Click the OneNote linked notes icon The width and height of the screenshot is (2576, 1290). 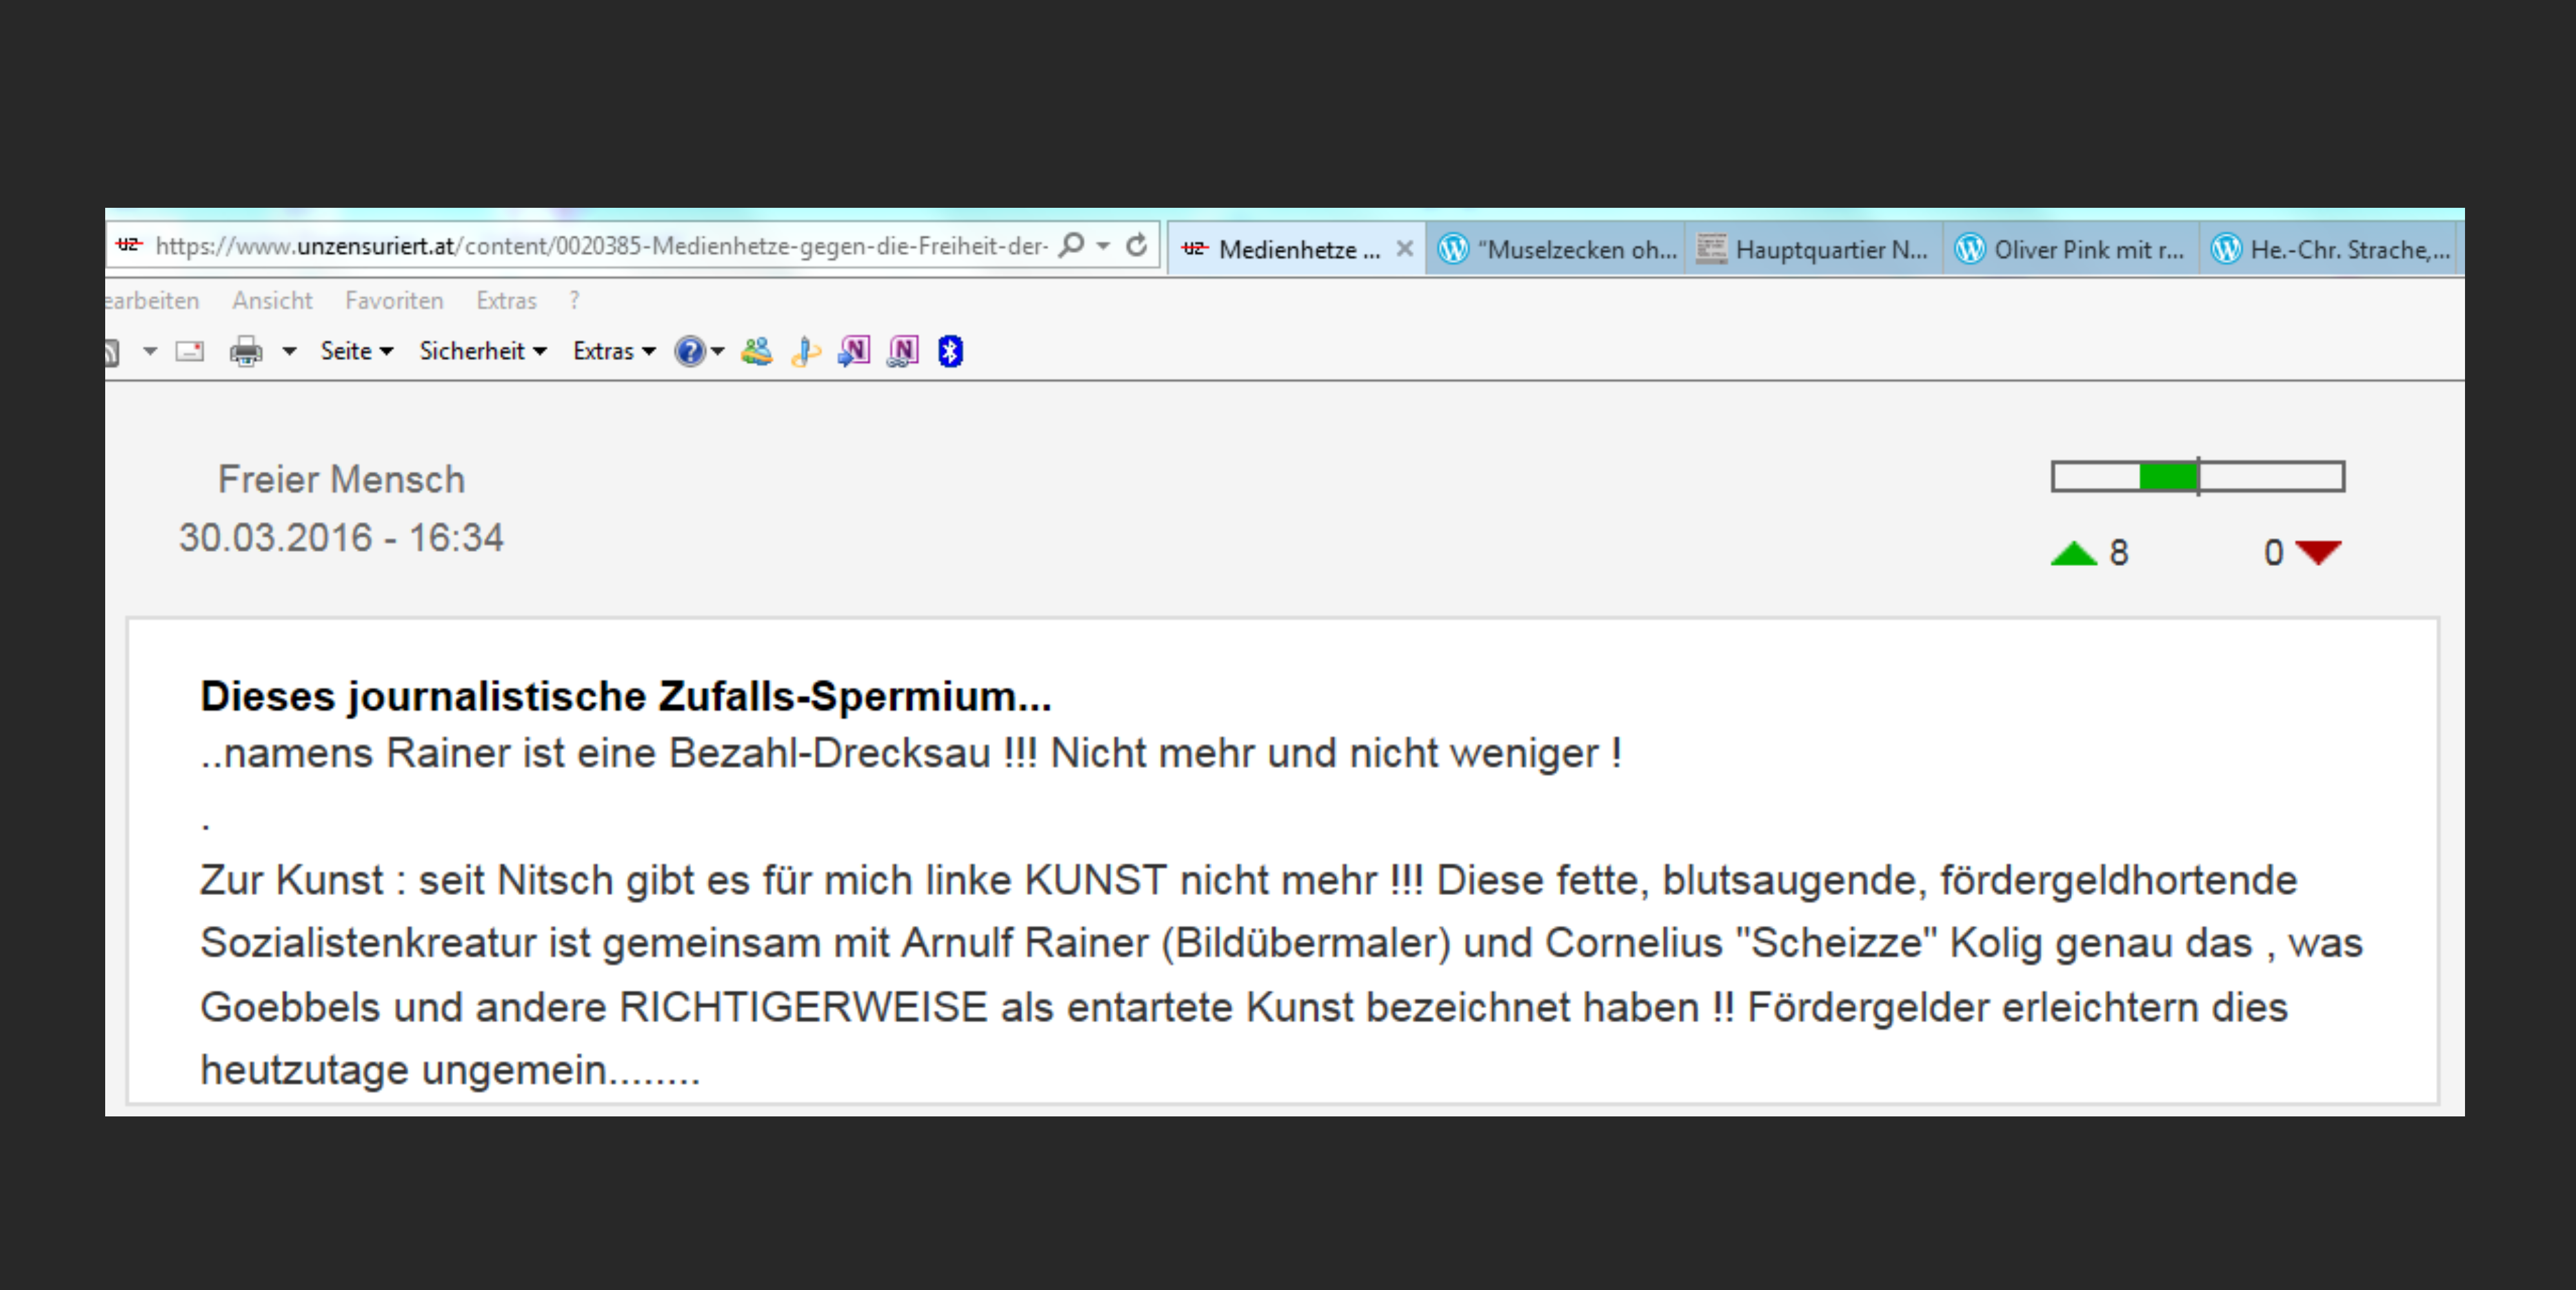902,351
